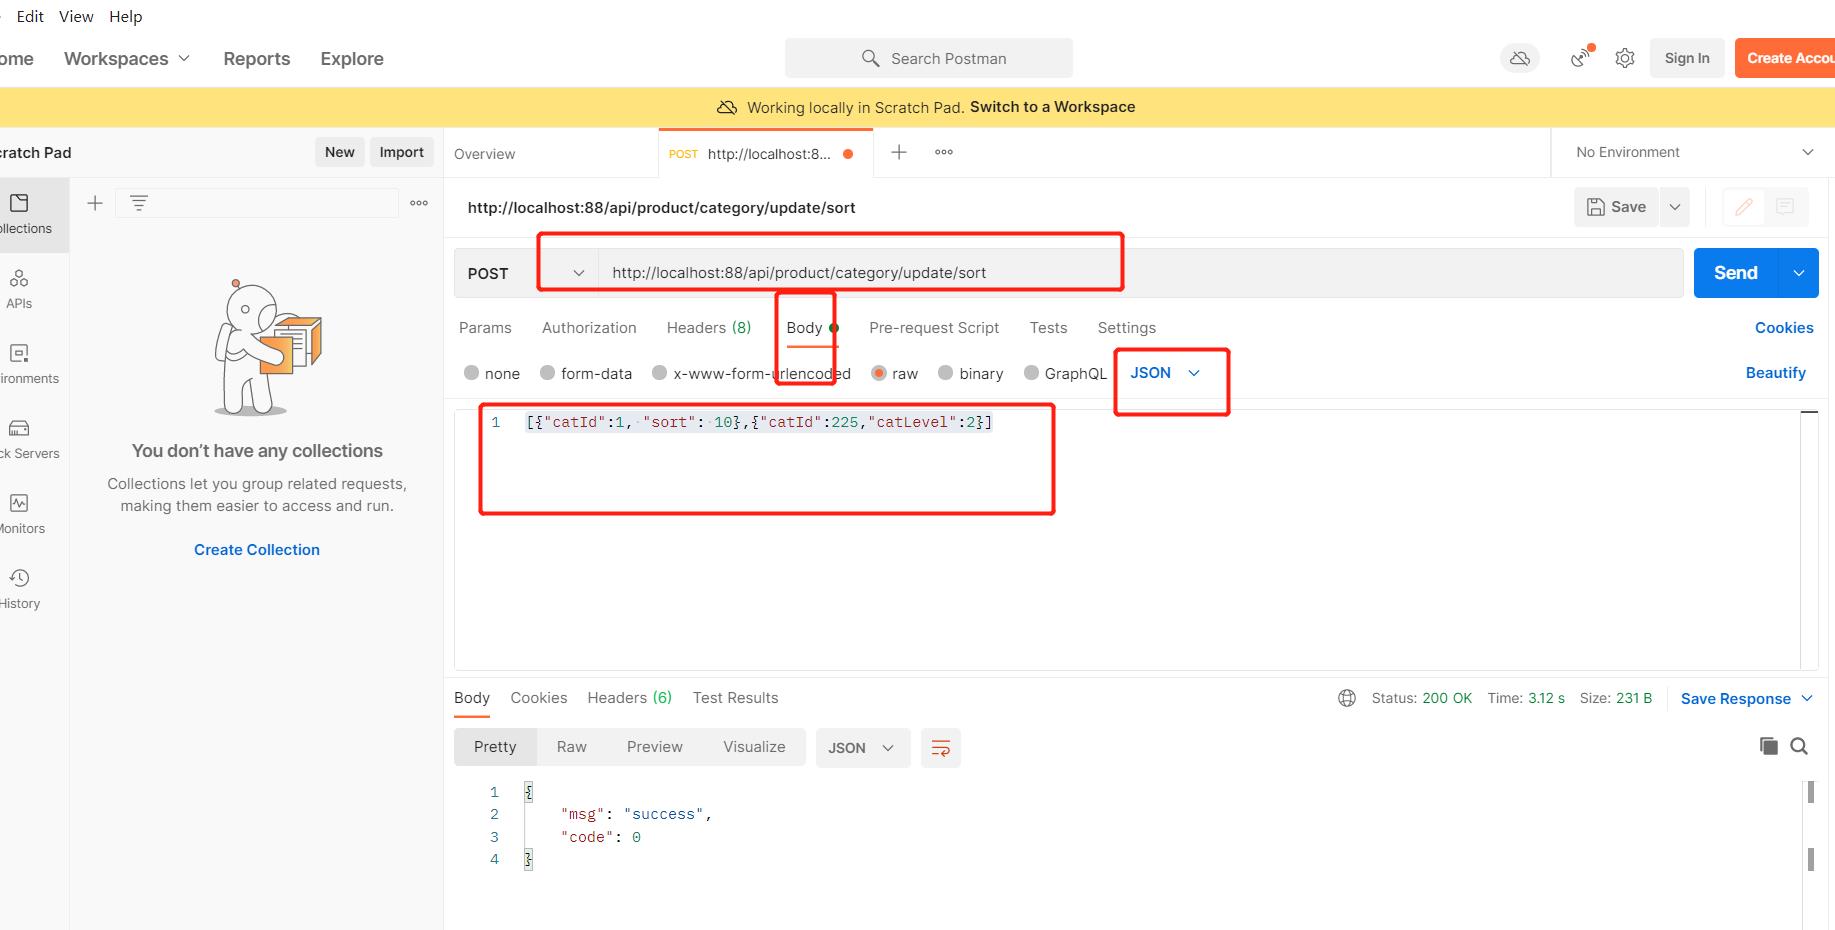Click the Create Collection link
Image resolution: width=1835 pixels, height=930 pixels.
[x=257, y=550]
